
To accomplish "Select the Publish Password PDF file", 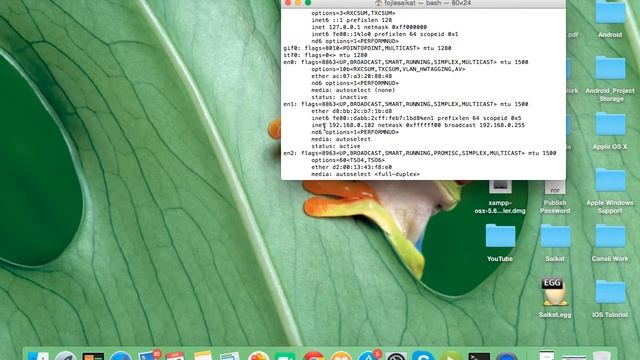I will (555, 187).
